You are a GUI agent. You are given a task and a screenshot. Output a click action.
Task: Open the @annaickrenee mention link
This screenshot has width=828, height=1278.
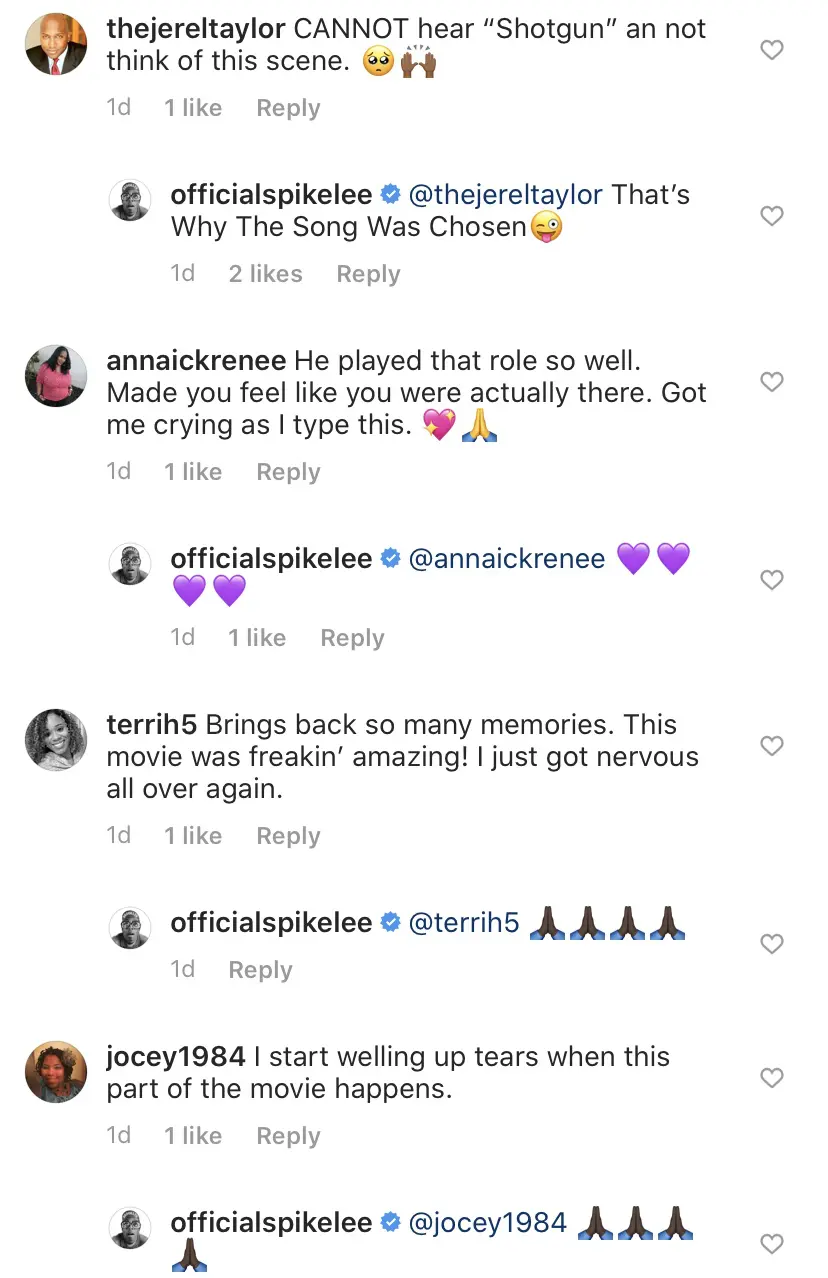coord(507,558)
